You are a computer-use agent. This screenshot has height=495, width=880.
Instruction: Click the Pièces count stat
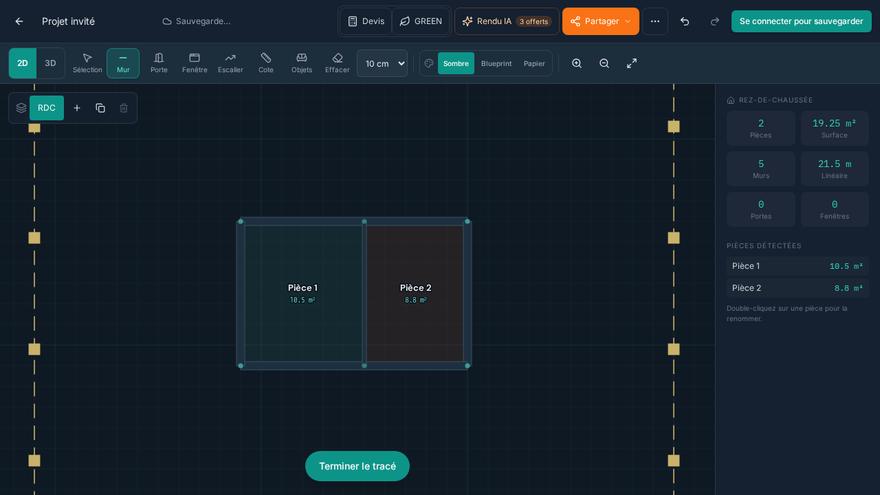tap(760, 129)
